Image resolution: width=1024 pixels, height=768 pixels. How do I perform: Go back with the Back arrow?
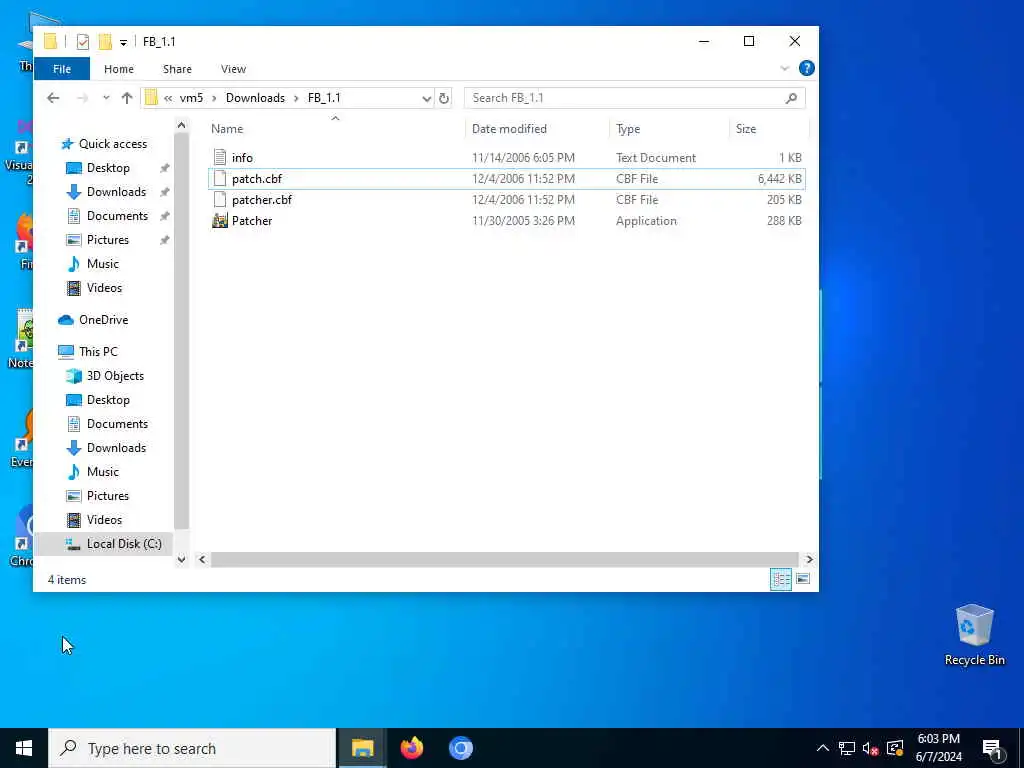pyautogui.click(x=53, y=98)
